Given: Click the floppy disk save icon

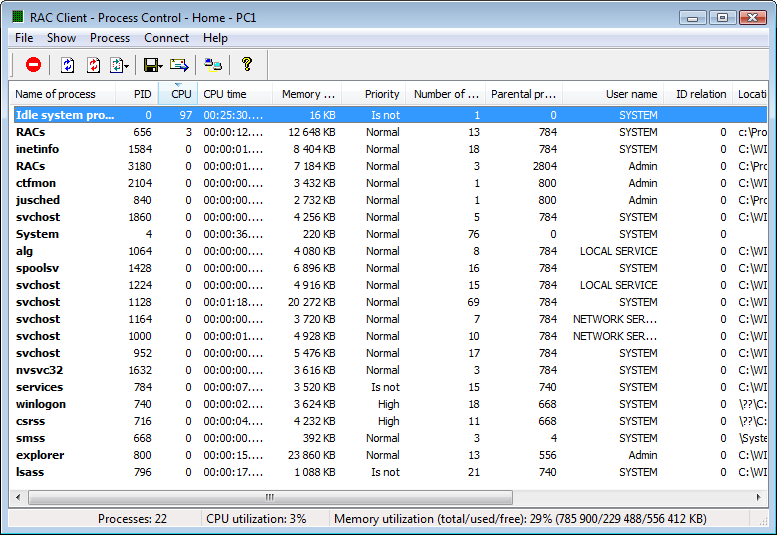Looking at the screenshot, I should tap(151, 65).
